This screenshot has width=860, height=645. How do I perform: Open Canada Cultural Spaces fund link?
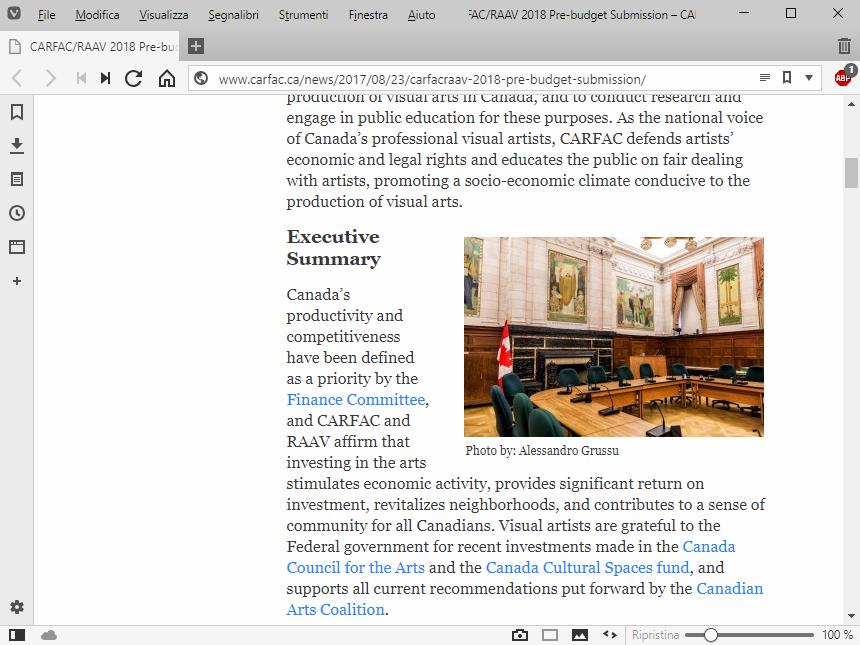pos(587,568)
